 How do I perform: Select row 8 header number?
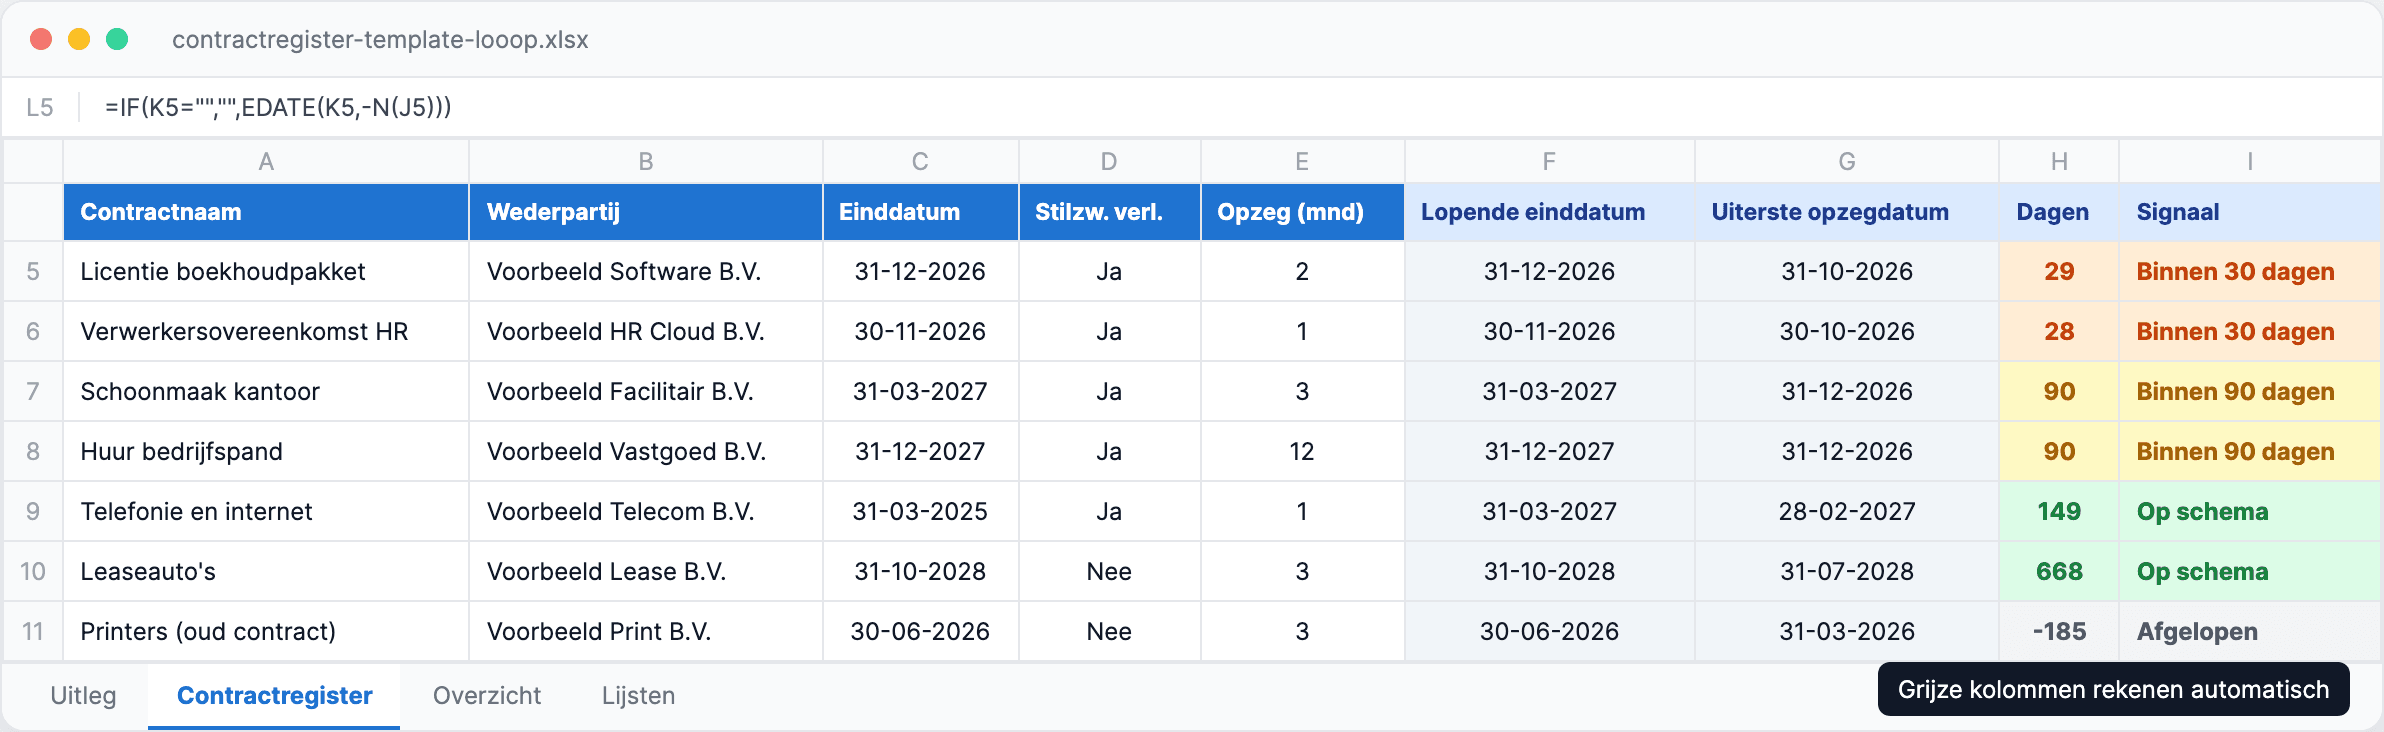33,451
